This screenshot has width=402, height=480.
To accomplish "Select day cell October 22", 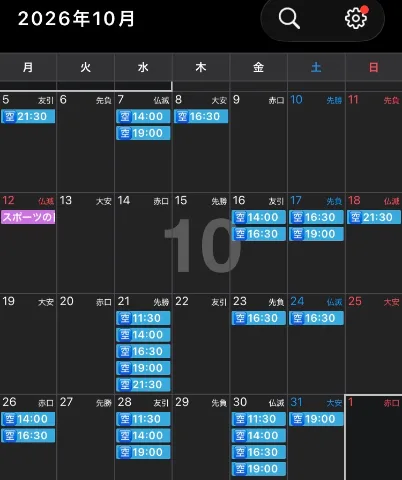I will pyautogui.click(x=201, y=344).
